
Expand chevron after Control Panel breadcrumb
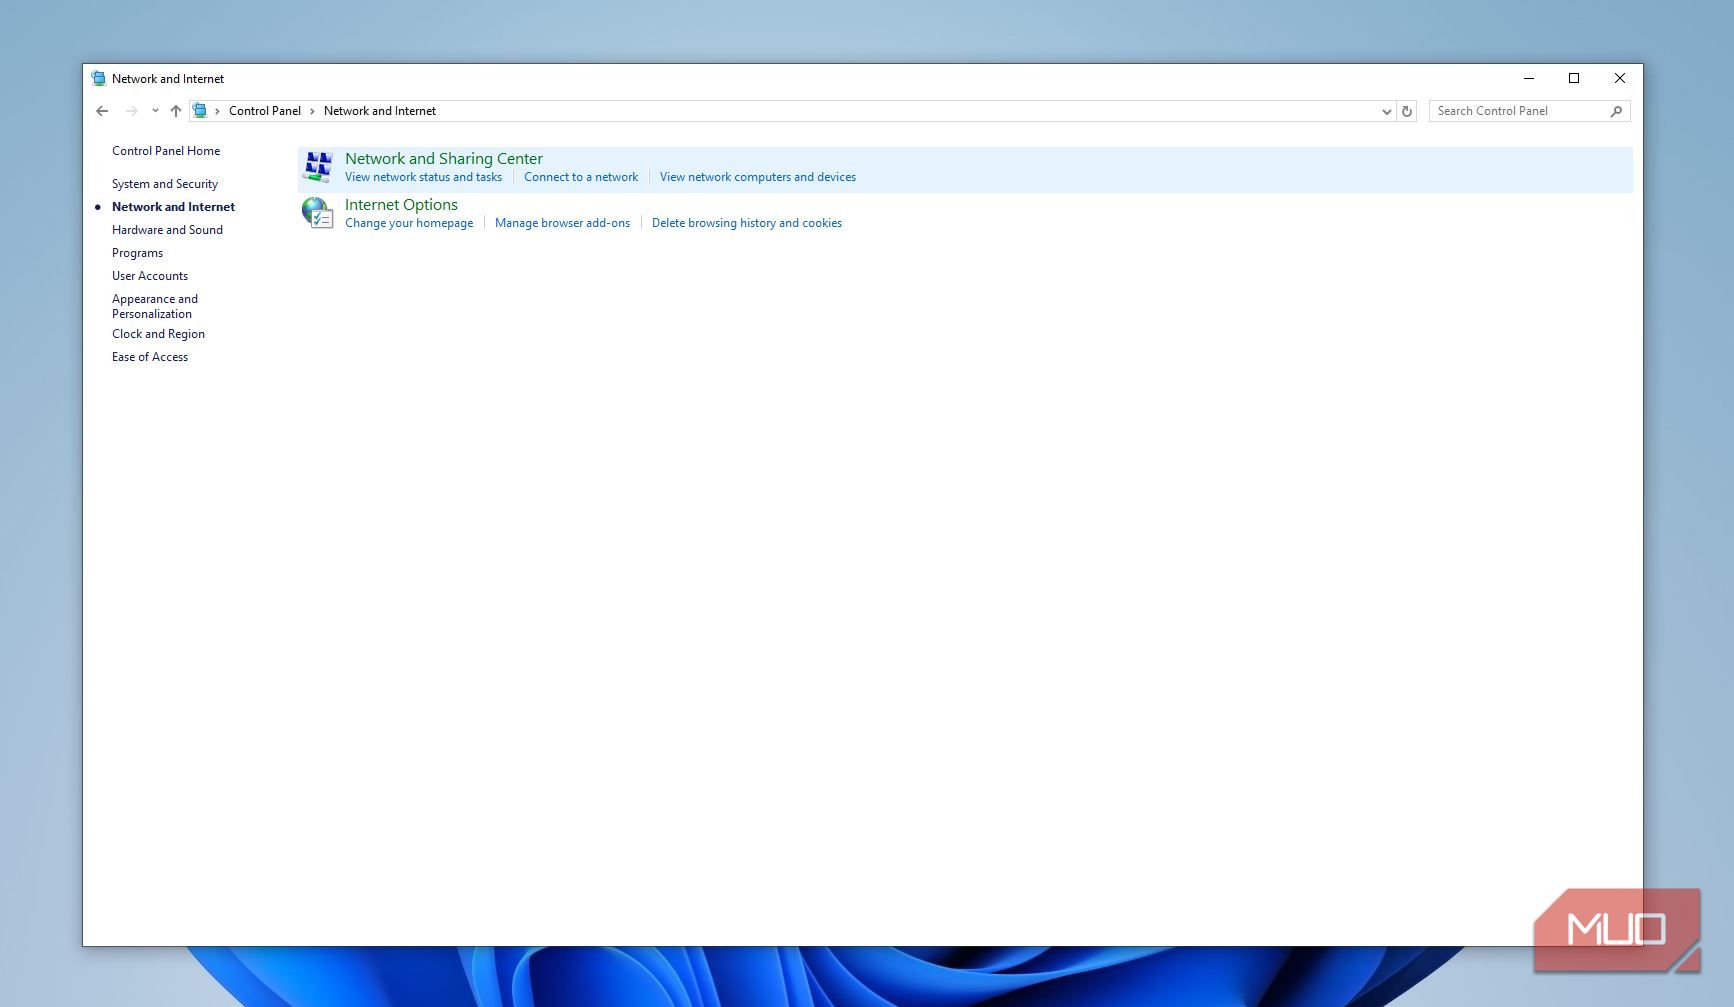pyautogui.click(x=312, y=111)
